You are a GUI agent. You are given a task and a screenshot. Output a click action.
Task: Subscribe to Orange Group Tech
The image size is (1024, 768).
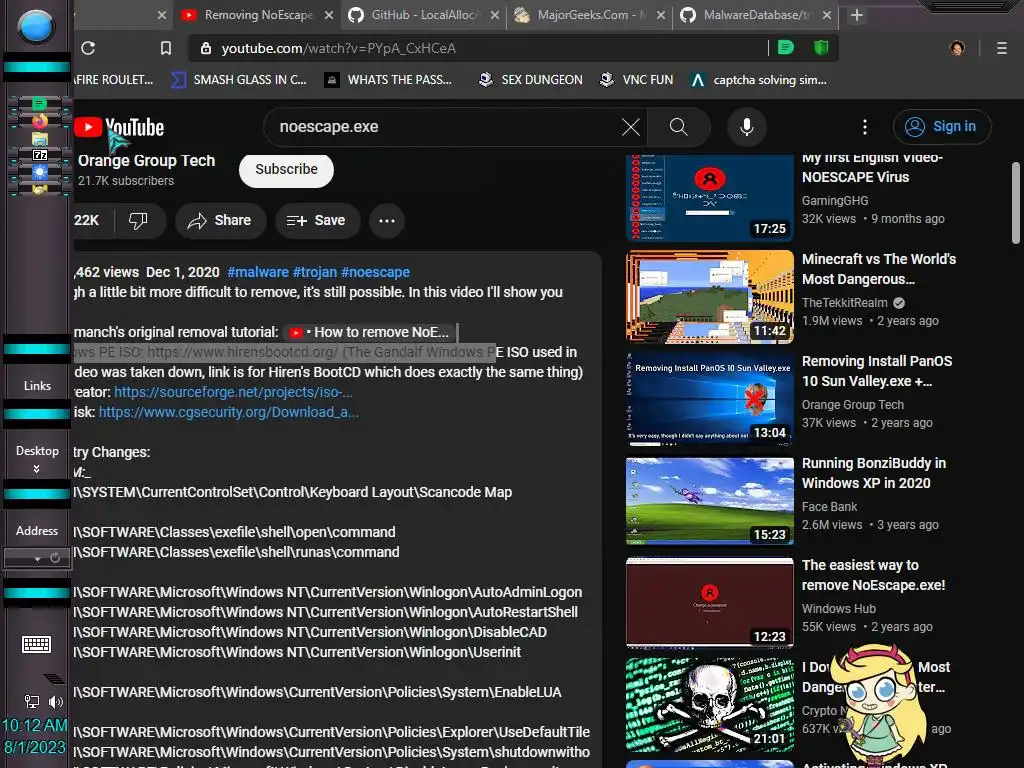286,169
